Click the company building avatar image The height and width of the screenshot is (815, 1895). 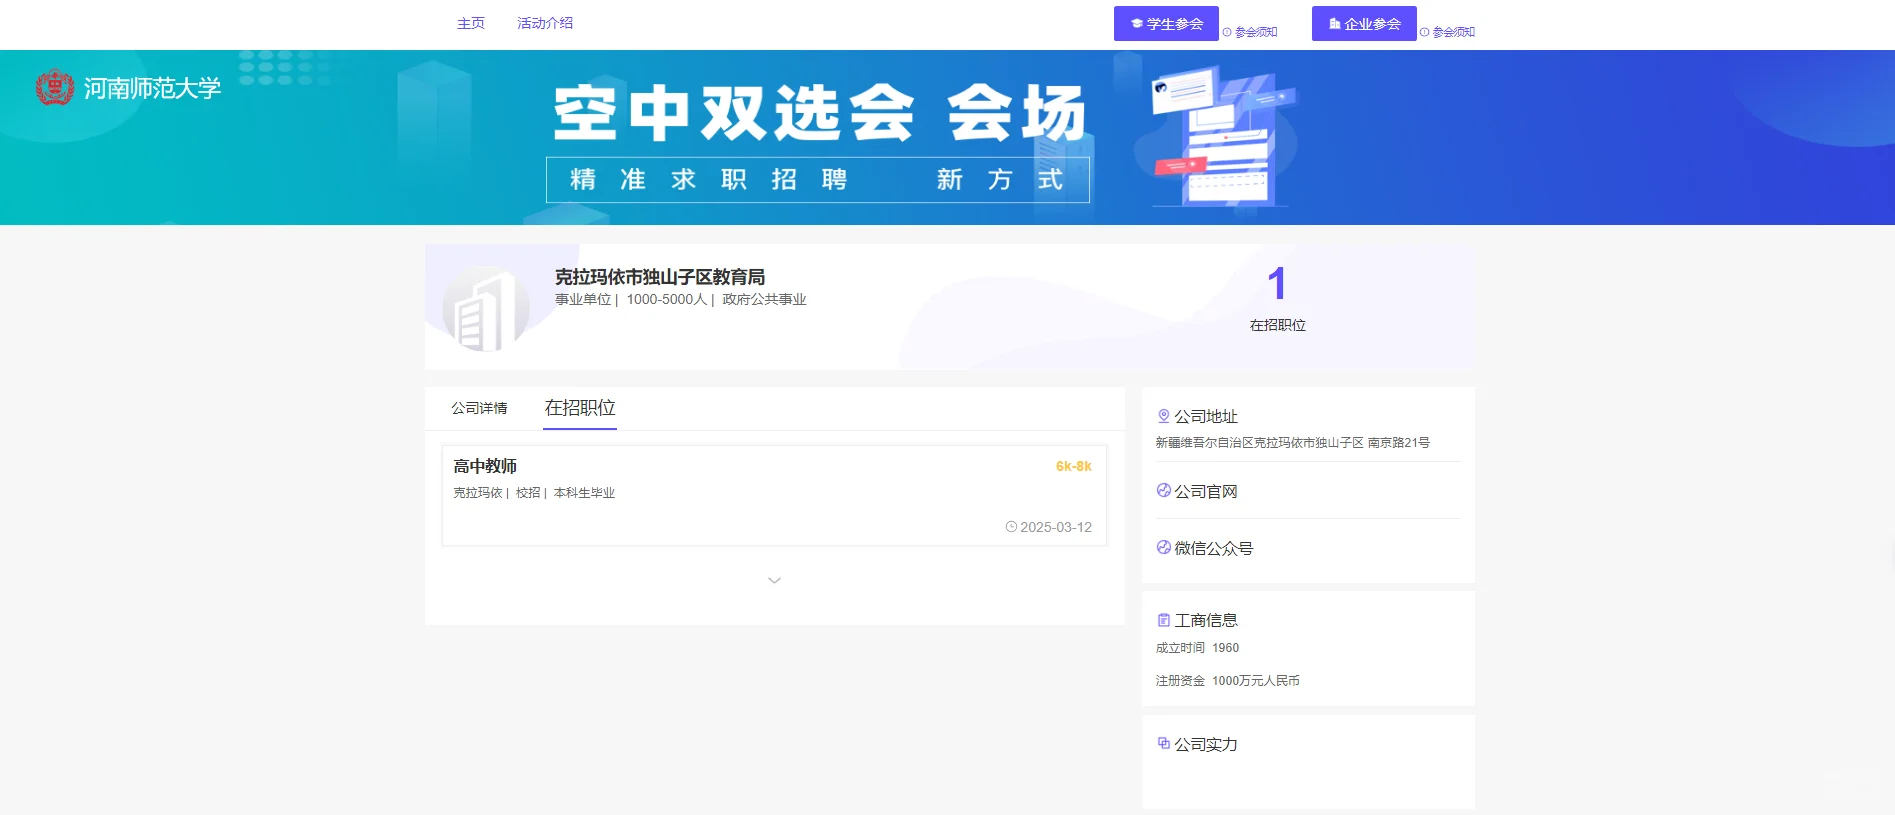486,308
